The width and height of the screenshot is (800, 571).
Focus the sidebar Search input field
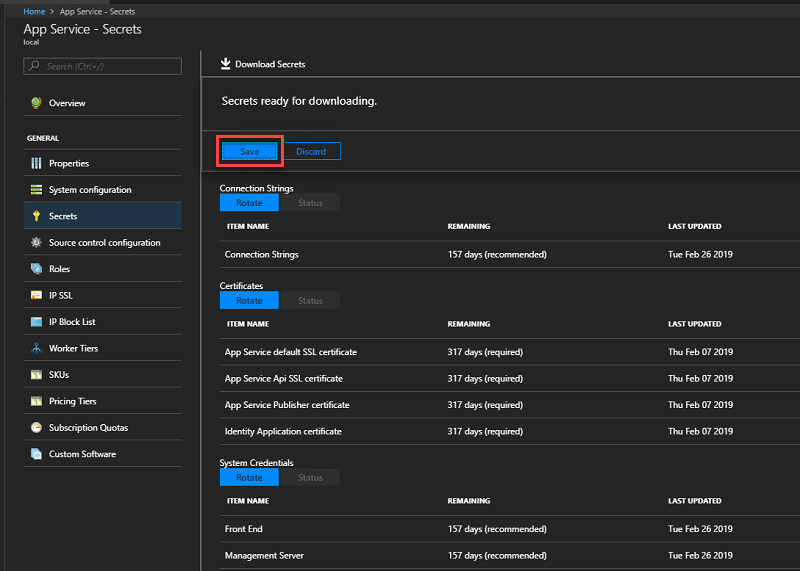click(x=110, y=67)
